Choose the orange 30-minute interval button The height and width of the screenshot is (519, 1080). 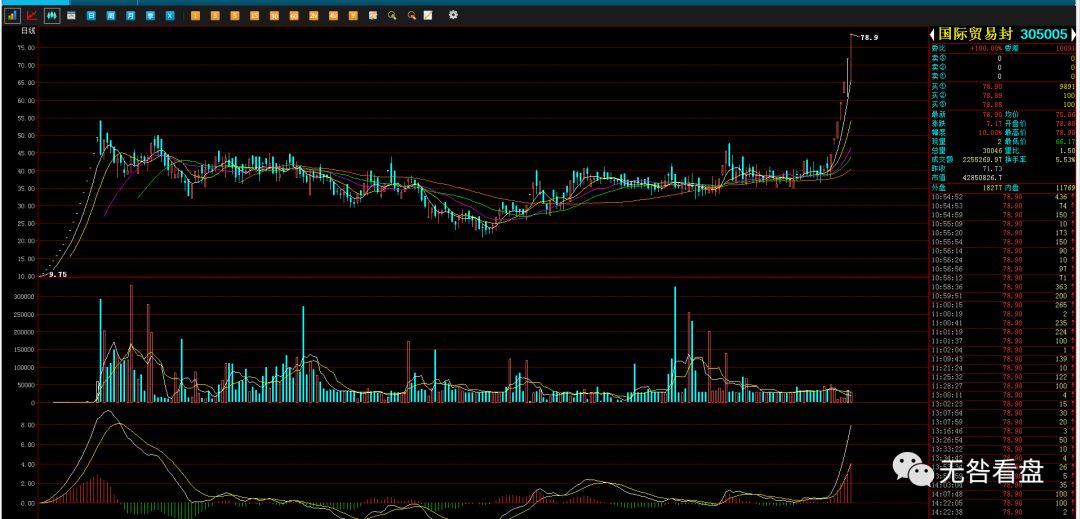coord(274,15)
